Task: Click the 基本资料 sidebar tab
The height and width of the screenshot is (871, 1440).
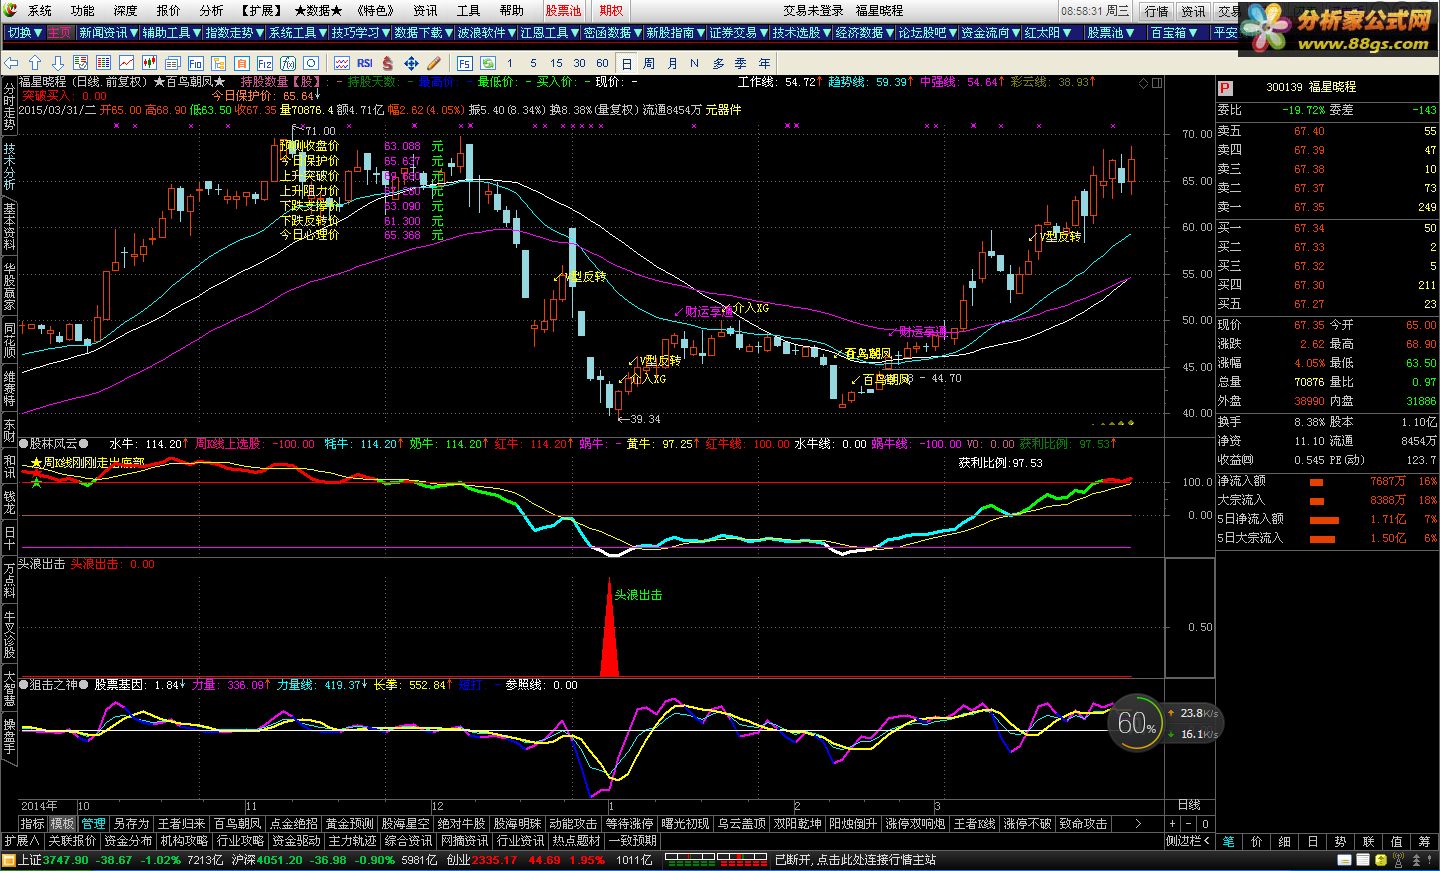Action: 9,226
